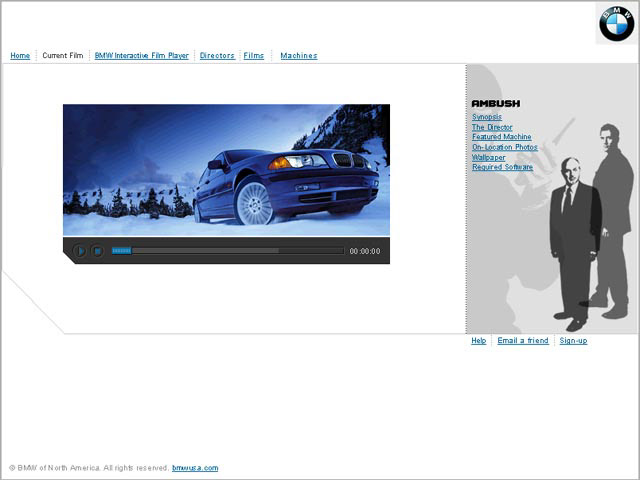Viewport: 640px width, 480px height.
Task: View the Featured Machine page
Action: (502, 137)
